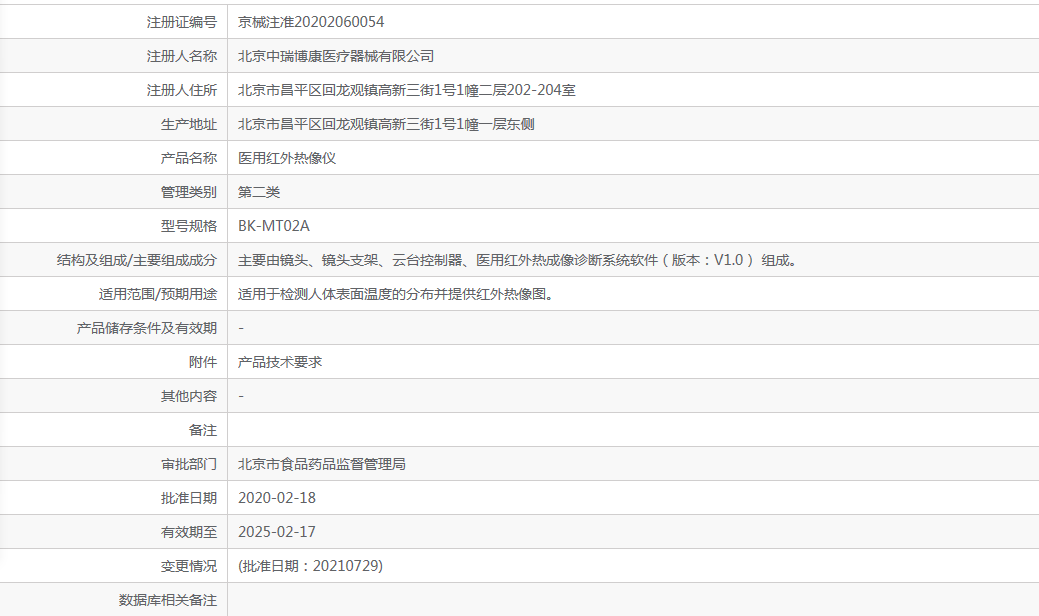
Task: Select the expiry date 2025-02-17
Action: [x=277, y=532]
